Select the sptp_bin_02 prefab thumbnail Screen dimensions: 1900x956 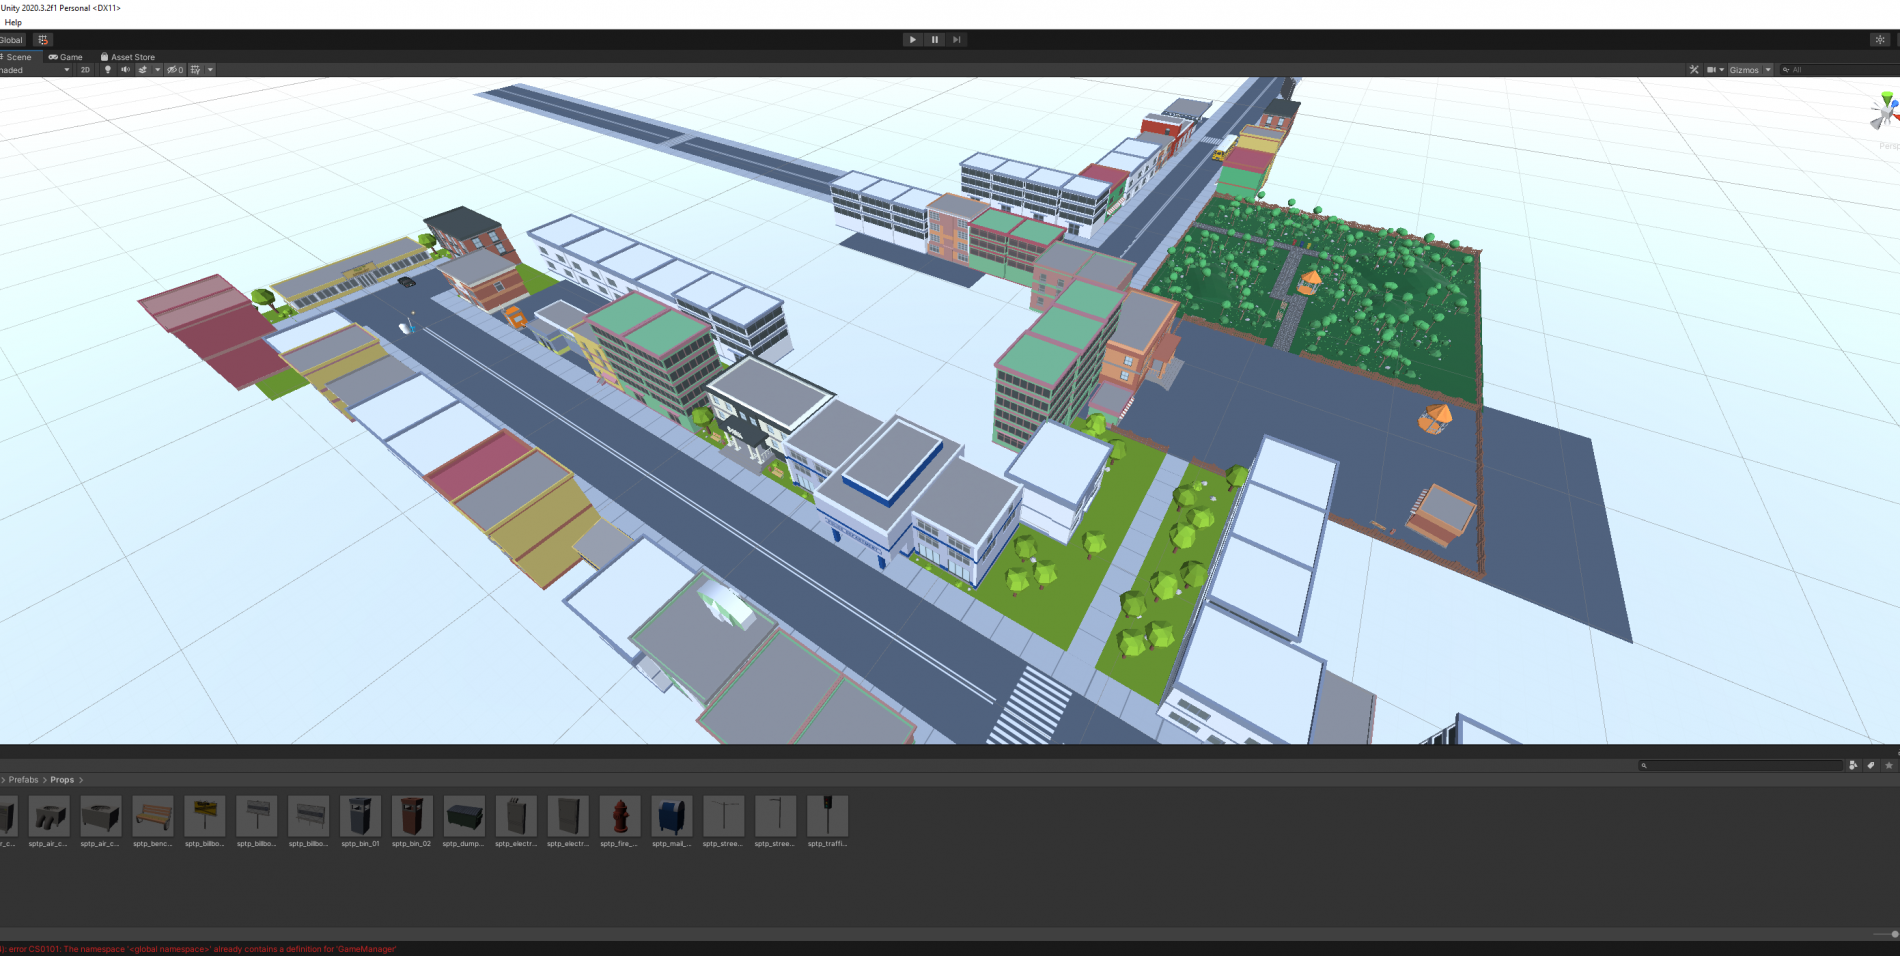click(x=412, y=817)
